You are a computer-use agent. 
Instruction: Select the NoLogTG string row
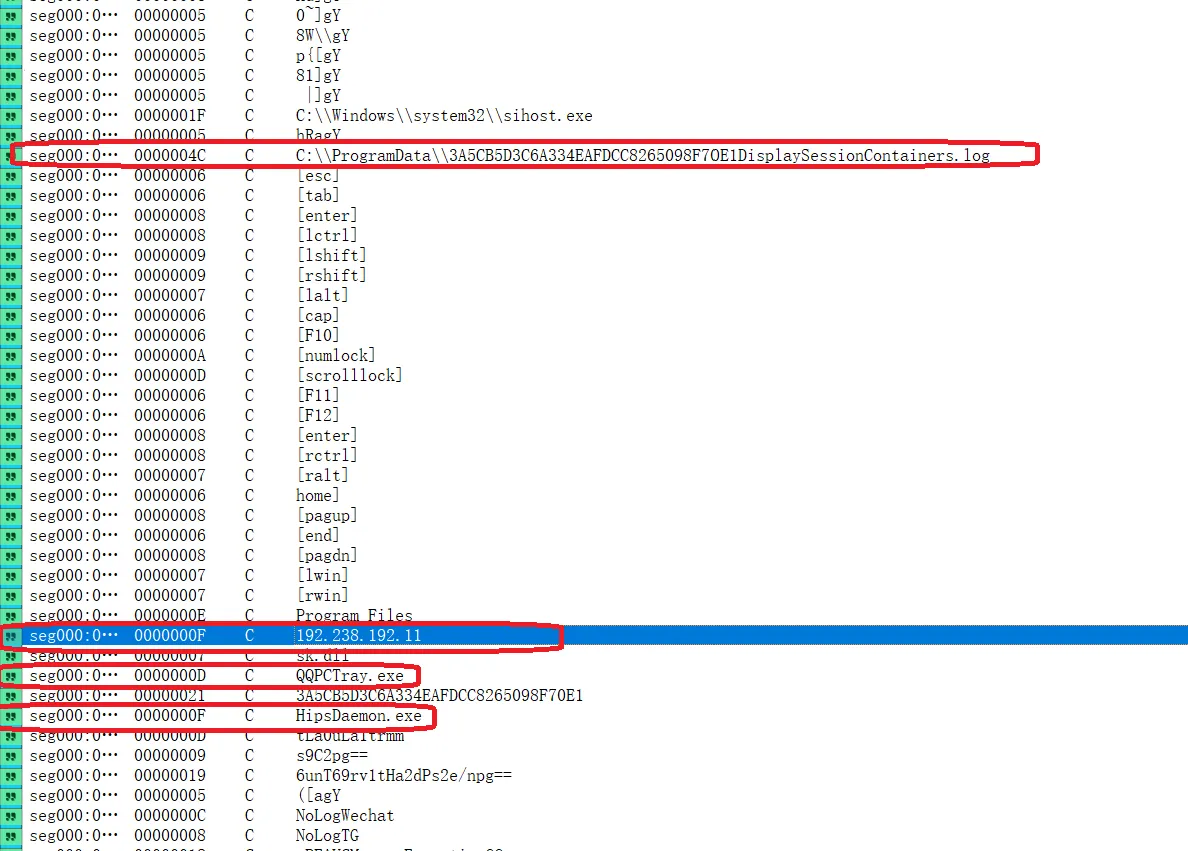(327, 836)
